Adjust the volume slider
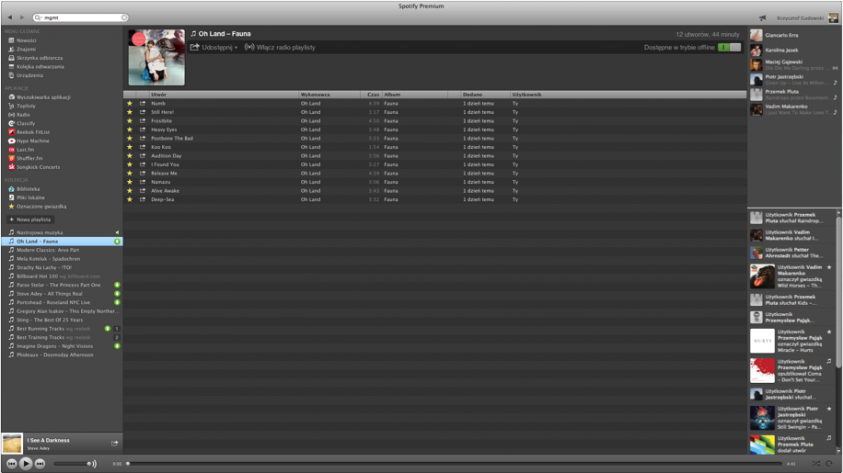This screenshot has width=843, height=473. pos(71,463)
